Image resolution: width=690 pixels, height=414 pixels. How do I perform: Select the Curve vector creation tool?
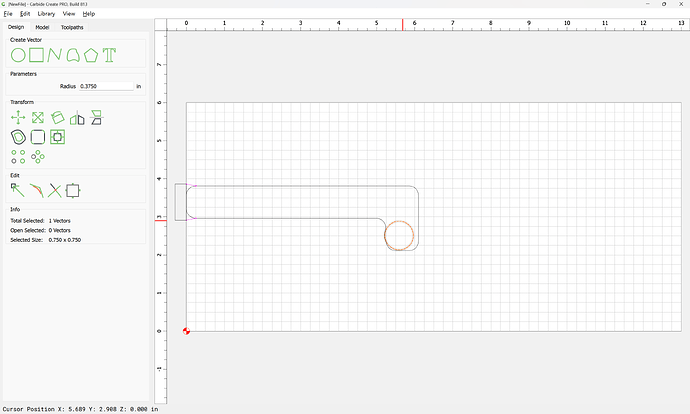[73, 55]
